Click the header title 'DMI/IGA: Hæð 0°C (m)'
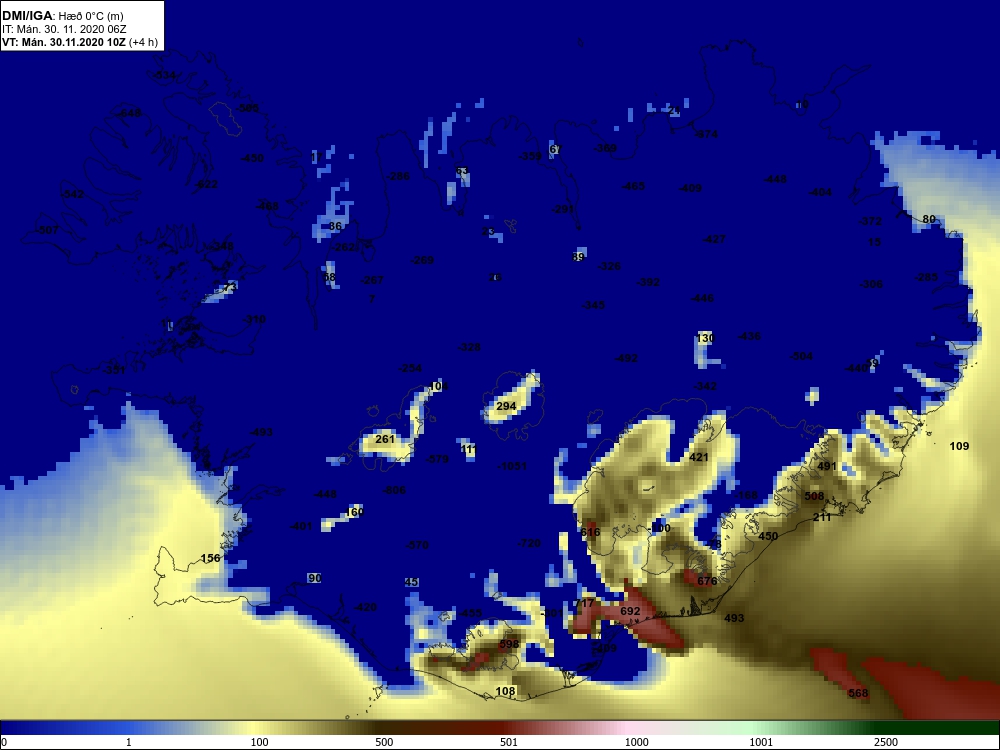 coord(62,16)
